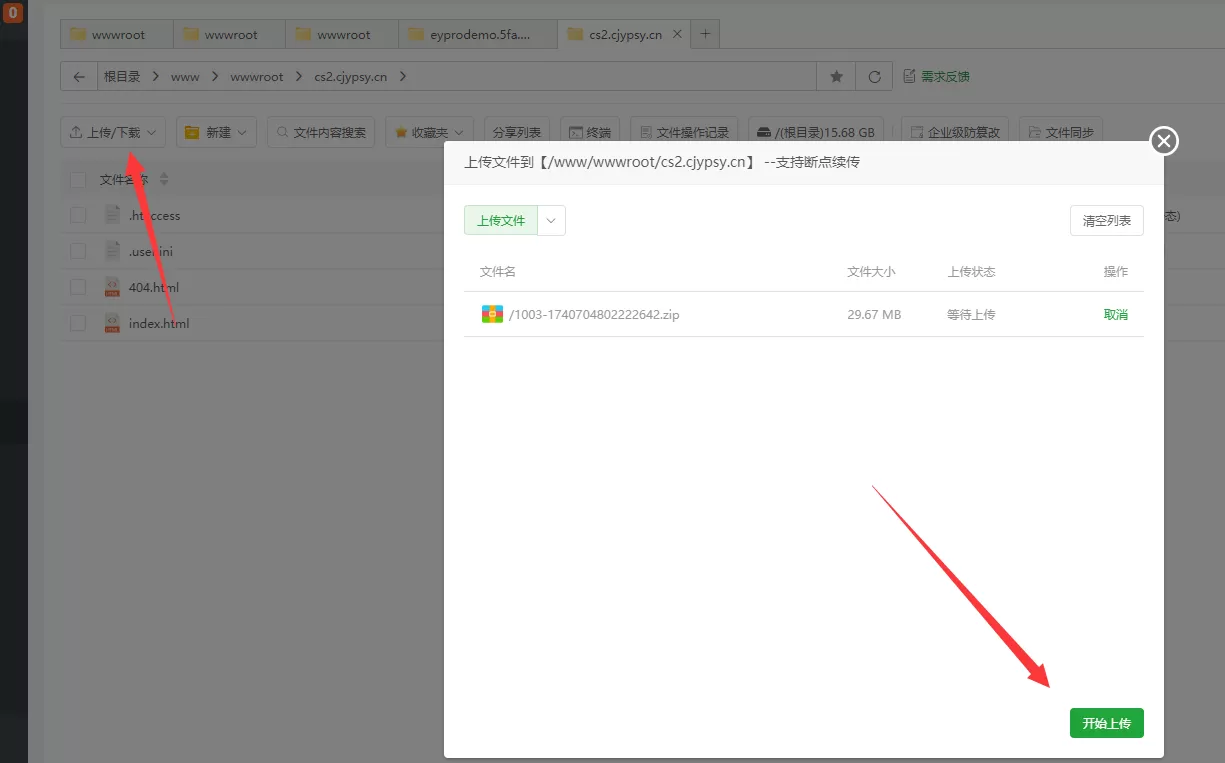Sort files by name using sort arrows

pyautogui.click(x=164, y=180)
